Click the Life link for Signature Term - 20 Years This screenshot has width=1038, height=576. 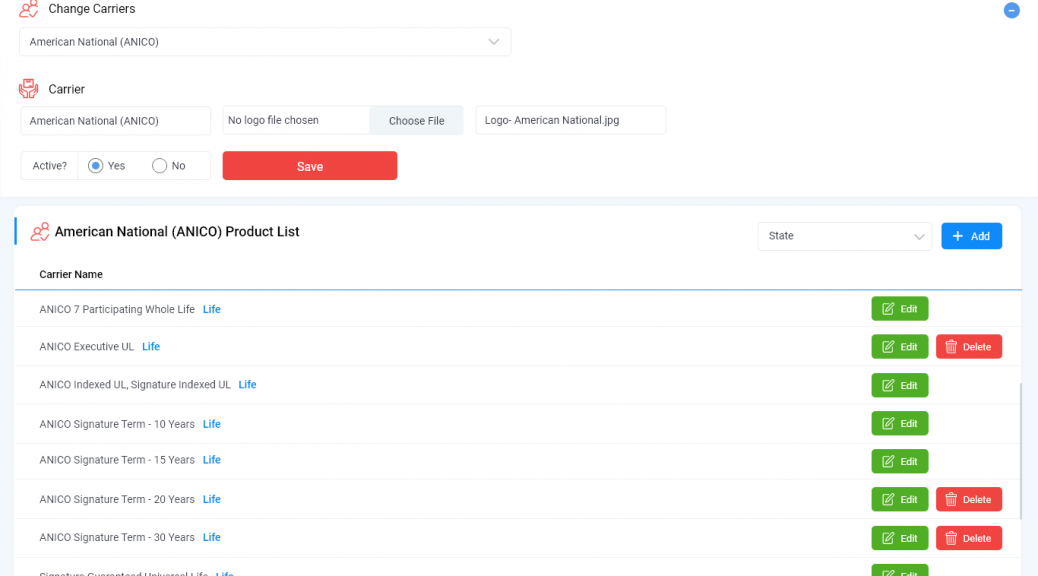pyautogui.click(x=212, y=499)
